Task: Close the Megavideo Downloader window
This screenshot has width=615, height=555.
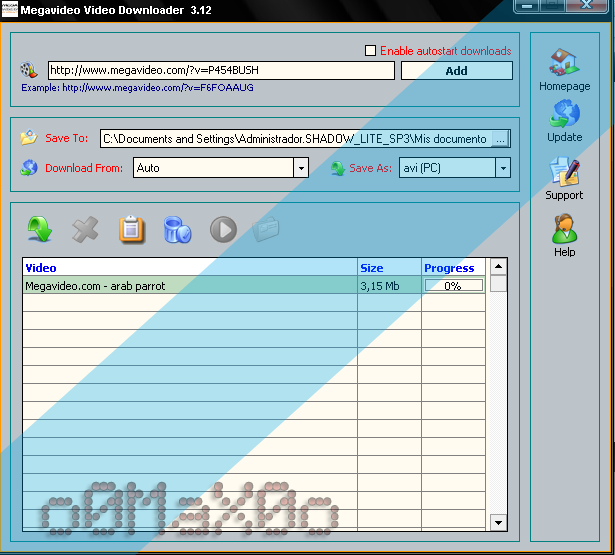Action: [587, 5]
